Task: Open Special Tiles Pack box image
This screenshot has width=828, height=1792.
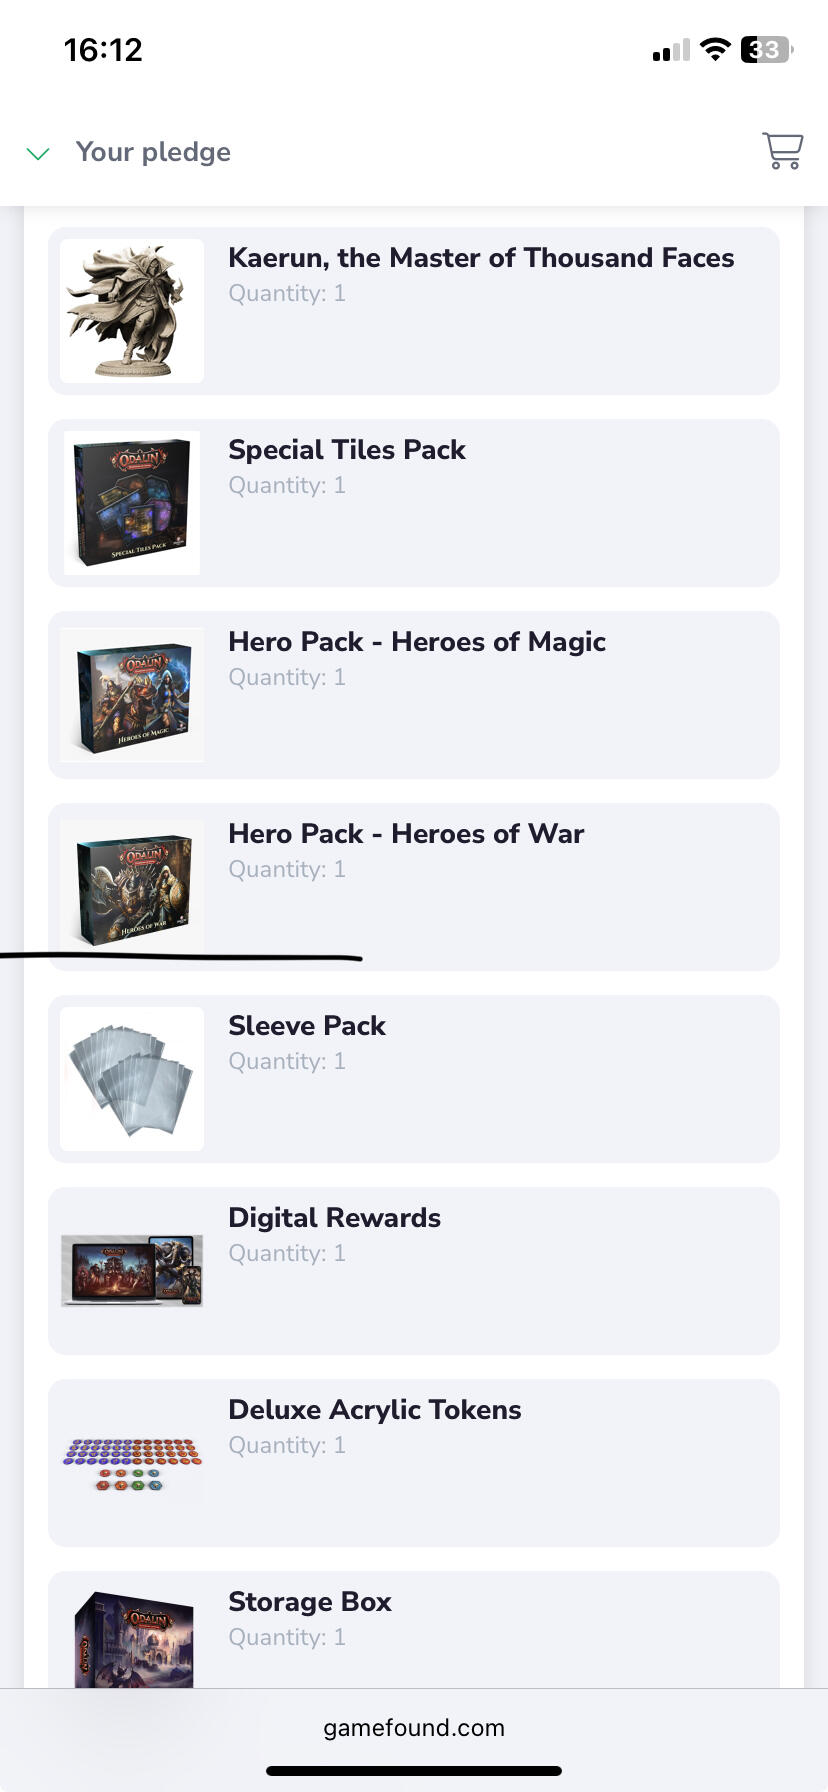Action: pos(132,503)
